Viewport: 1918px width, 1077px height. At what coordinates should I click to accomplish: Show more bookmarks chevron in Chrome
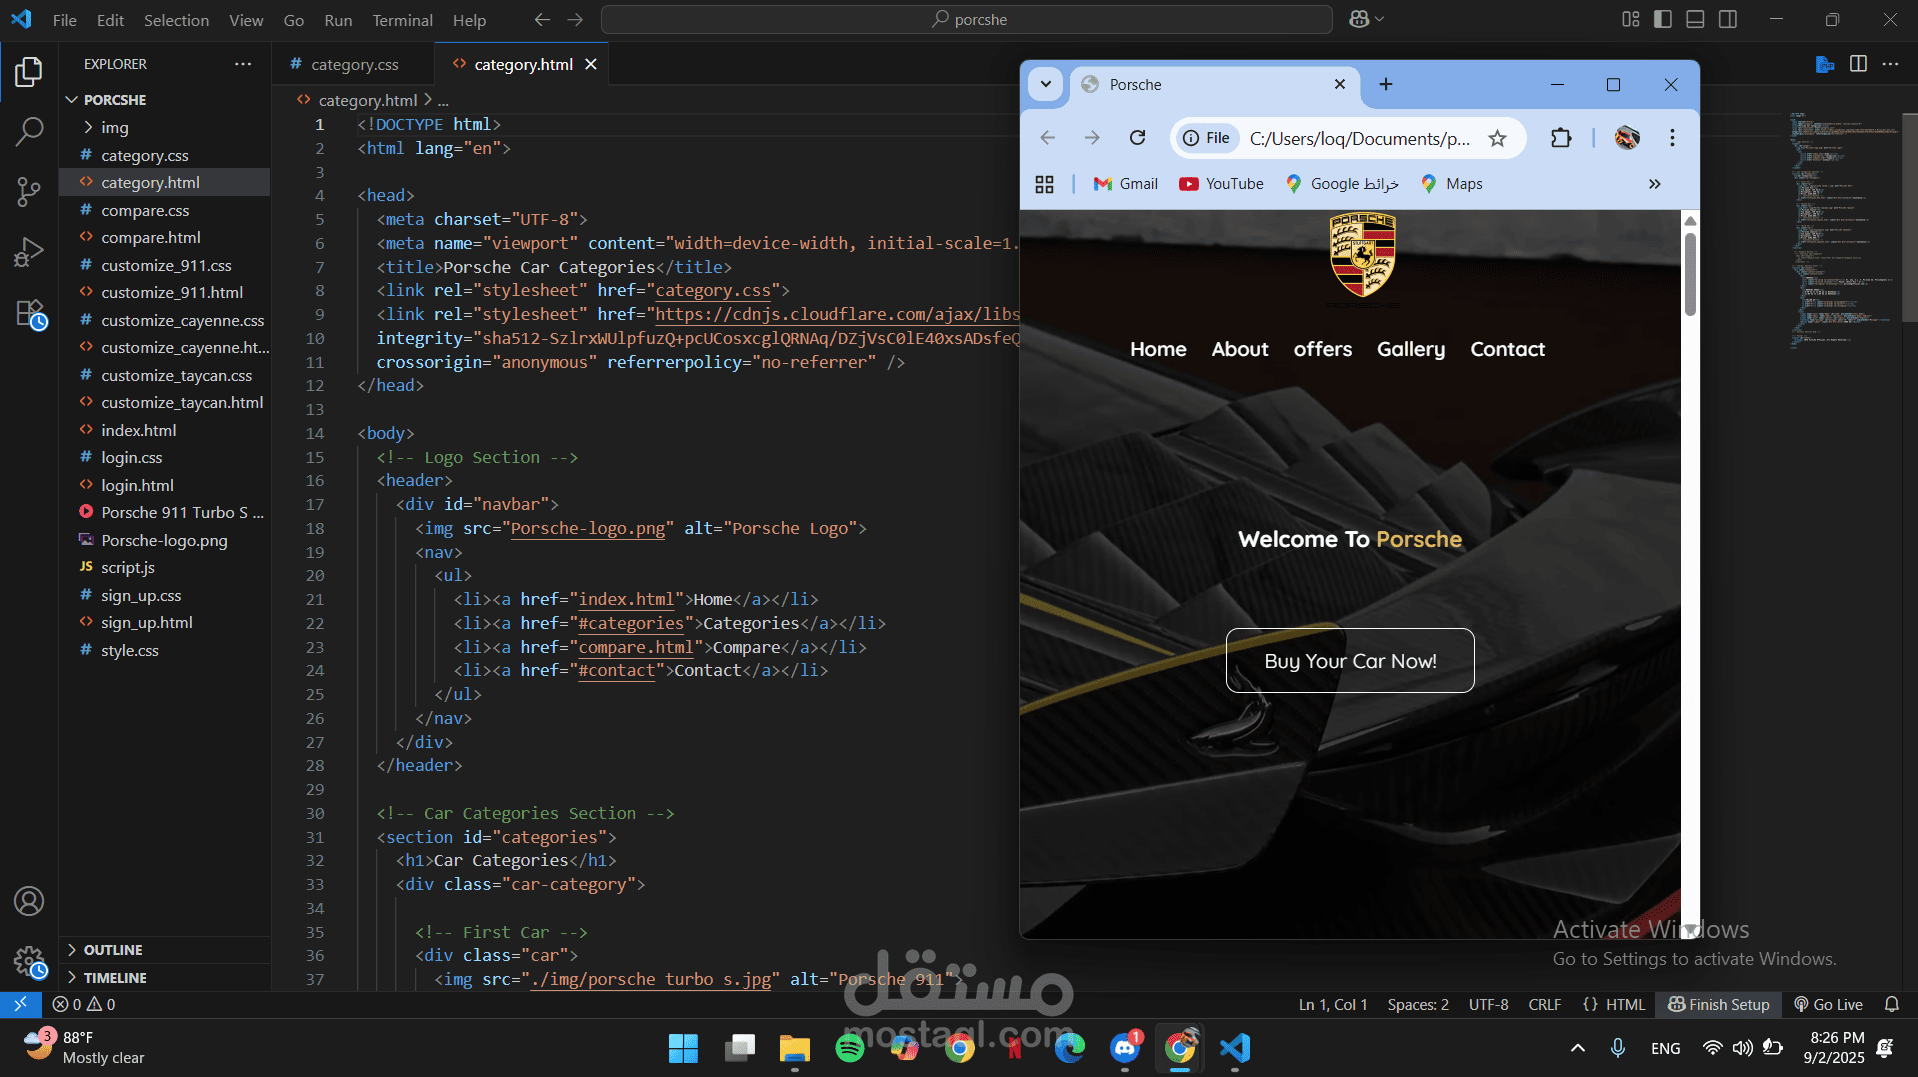pos(1654,184)
